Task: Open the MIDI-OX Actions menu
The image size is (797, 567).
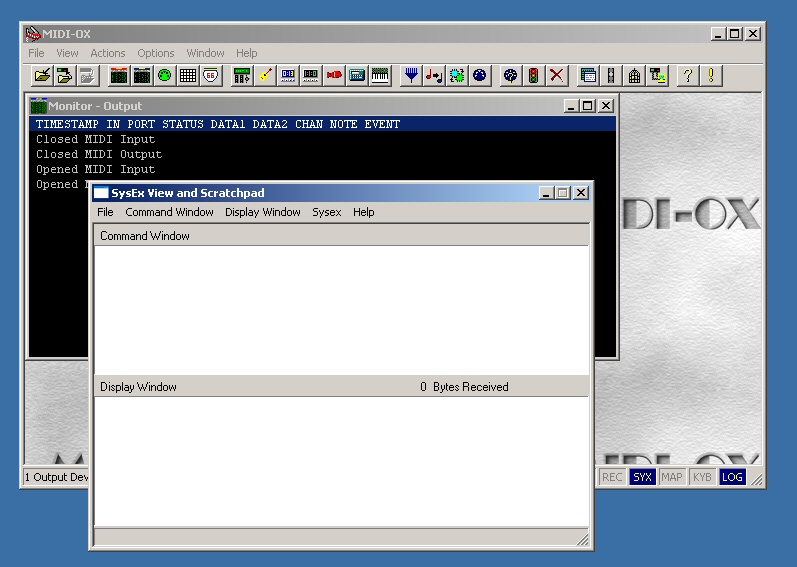Action: [x=108, y=53]
